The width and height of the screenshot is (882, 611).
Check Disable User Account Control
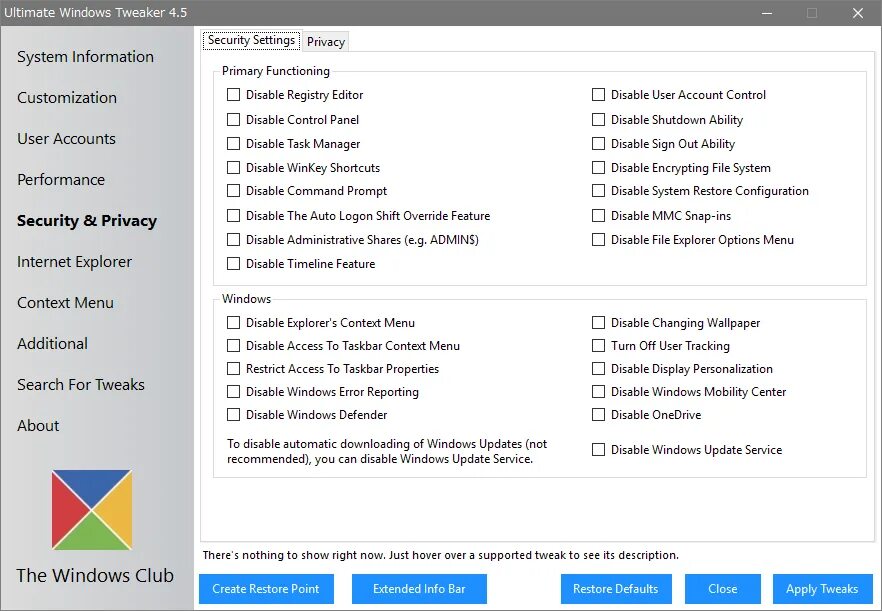pos(598,95)
